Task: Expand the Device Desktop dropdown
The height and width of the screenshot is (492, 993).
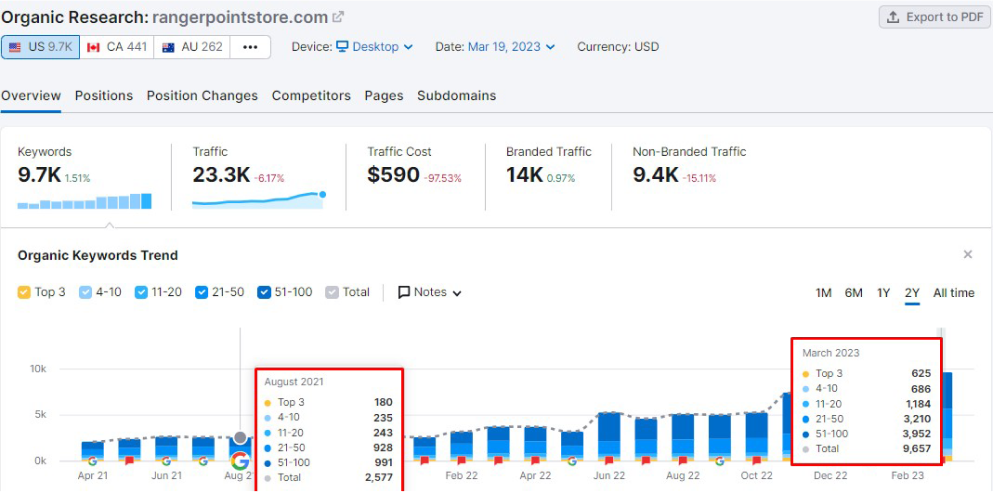Action: (374, 47)
